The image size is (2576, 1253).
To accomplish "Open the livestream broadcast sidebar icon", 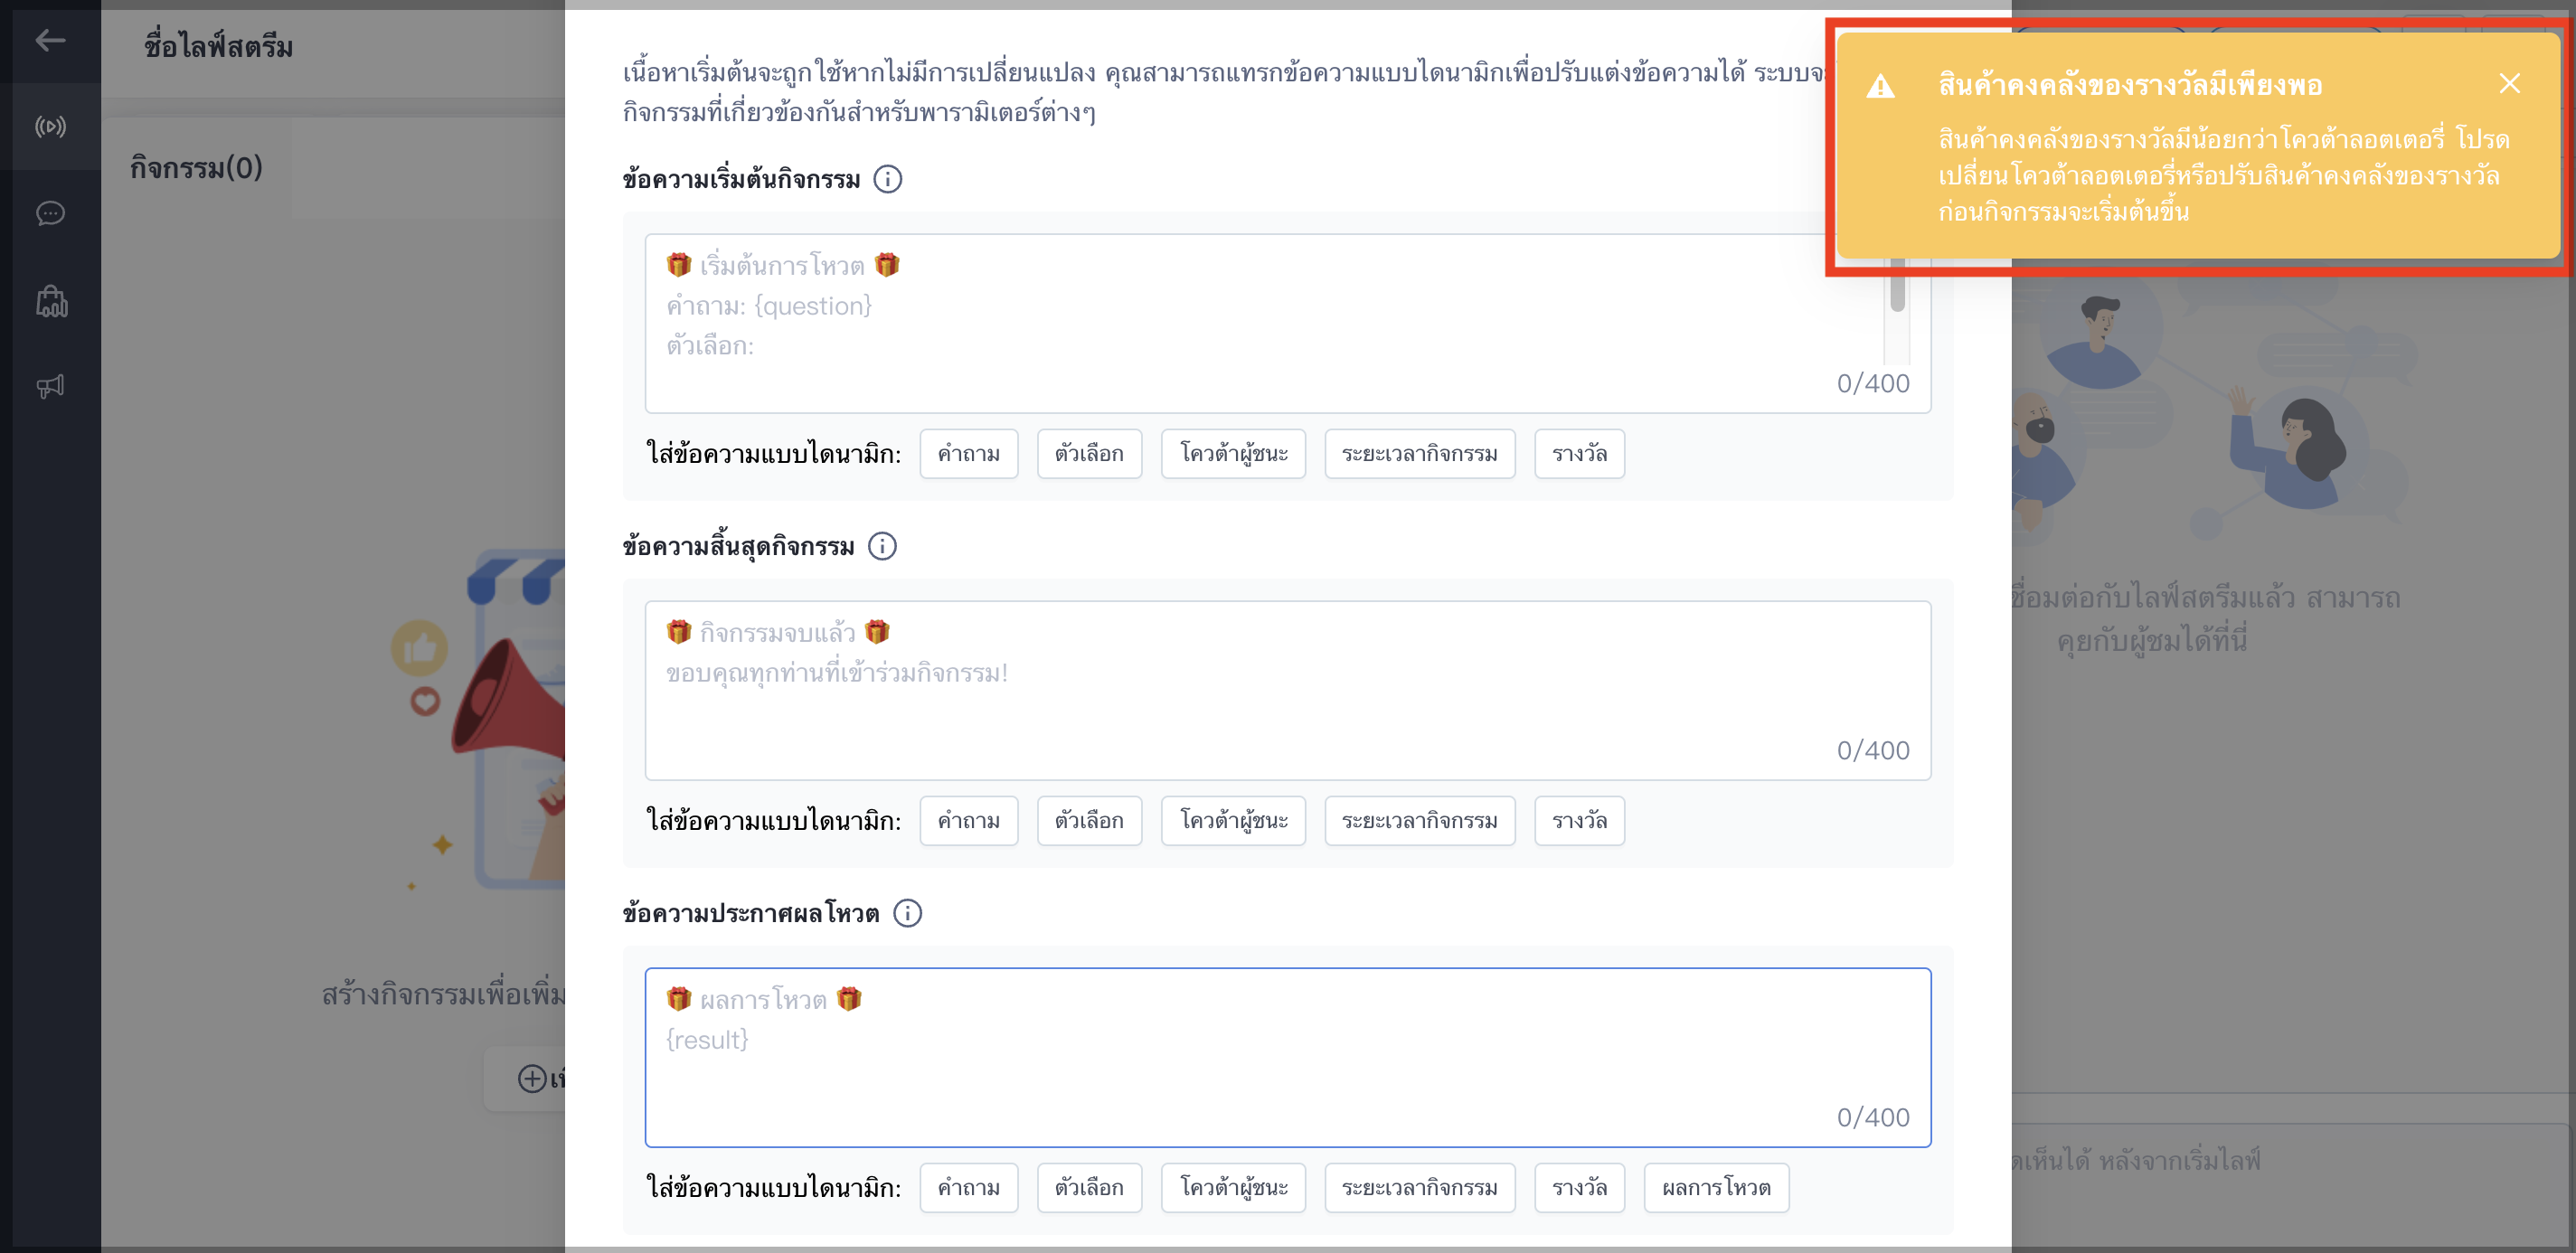I will click(50, 127).
